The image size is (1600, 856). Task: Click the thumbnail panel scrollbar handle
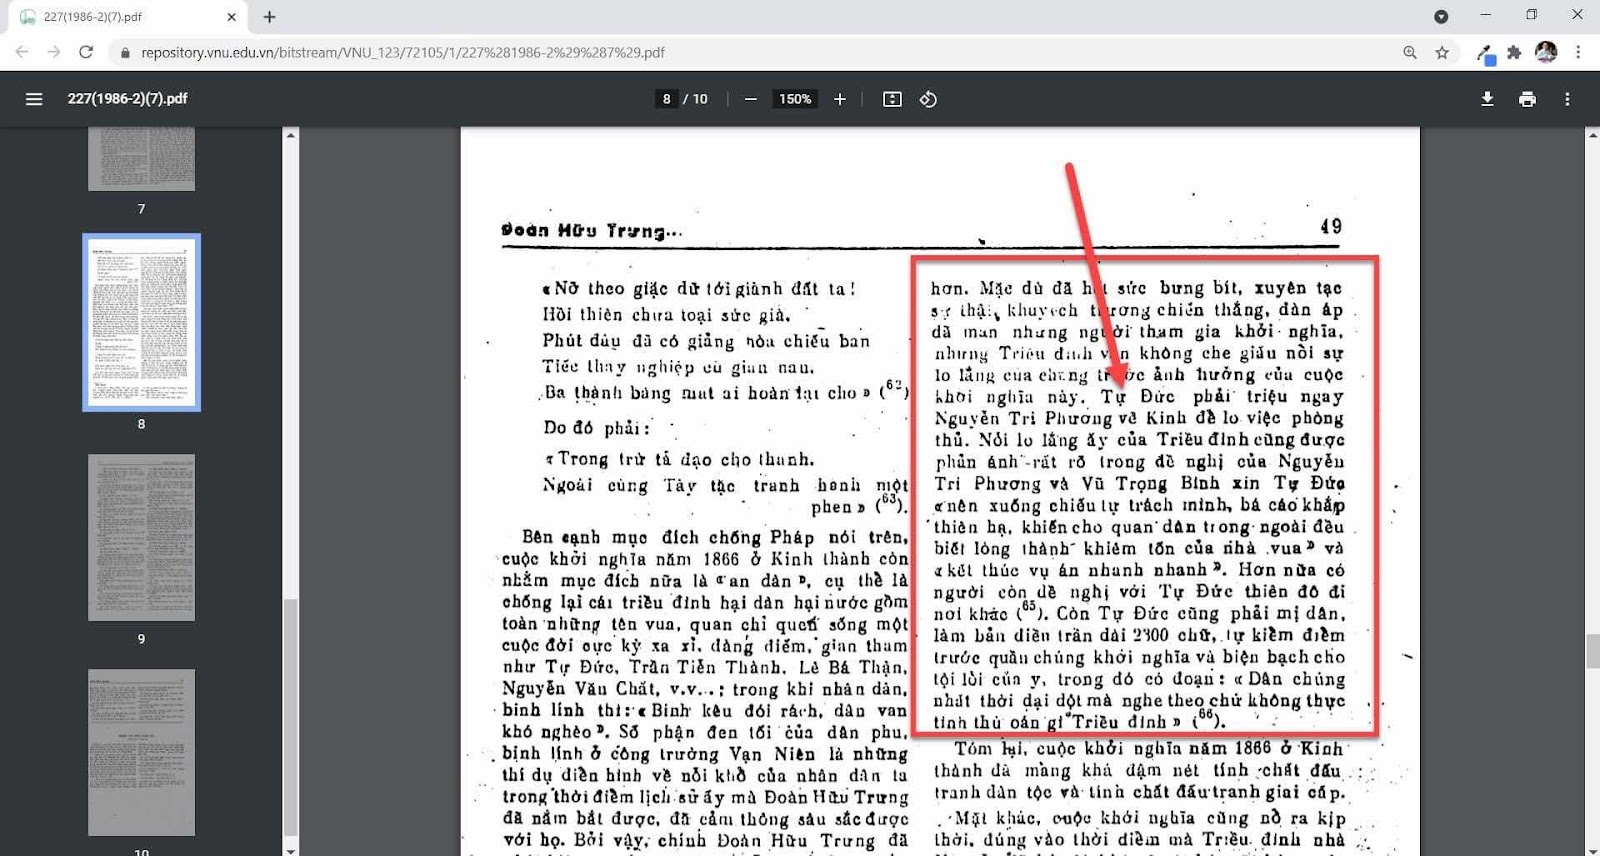click(291, 717)
